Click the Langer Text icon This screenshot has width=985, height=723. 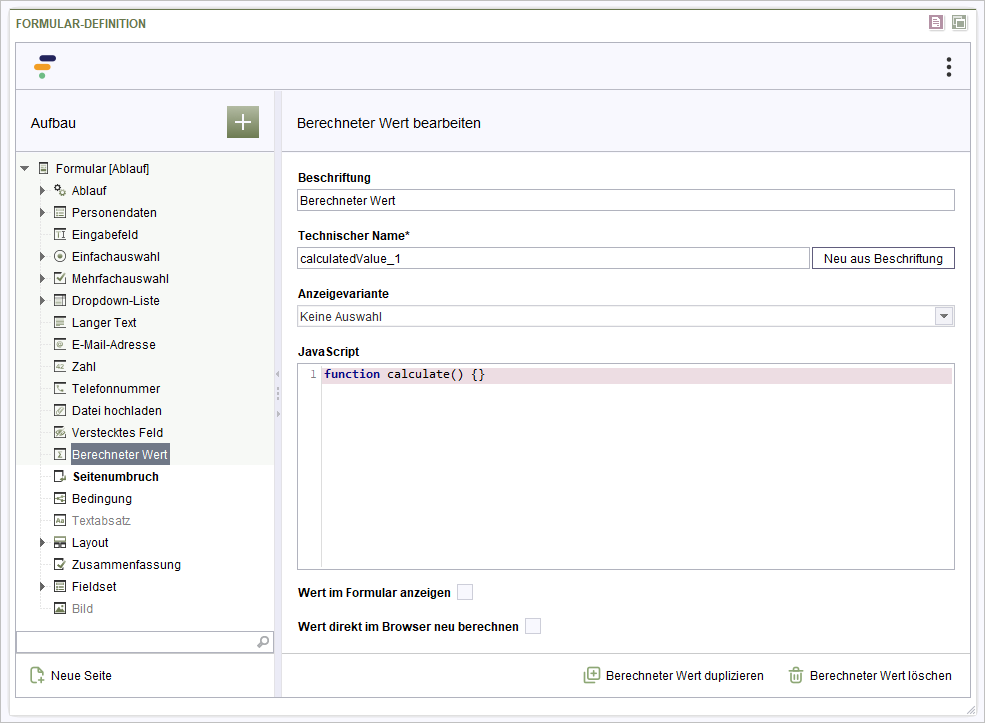[60, 322]
